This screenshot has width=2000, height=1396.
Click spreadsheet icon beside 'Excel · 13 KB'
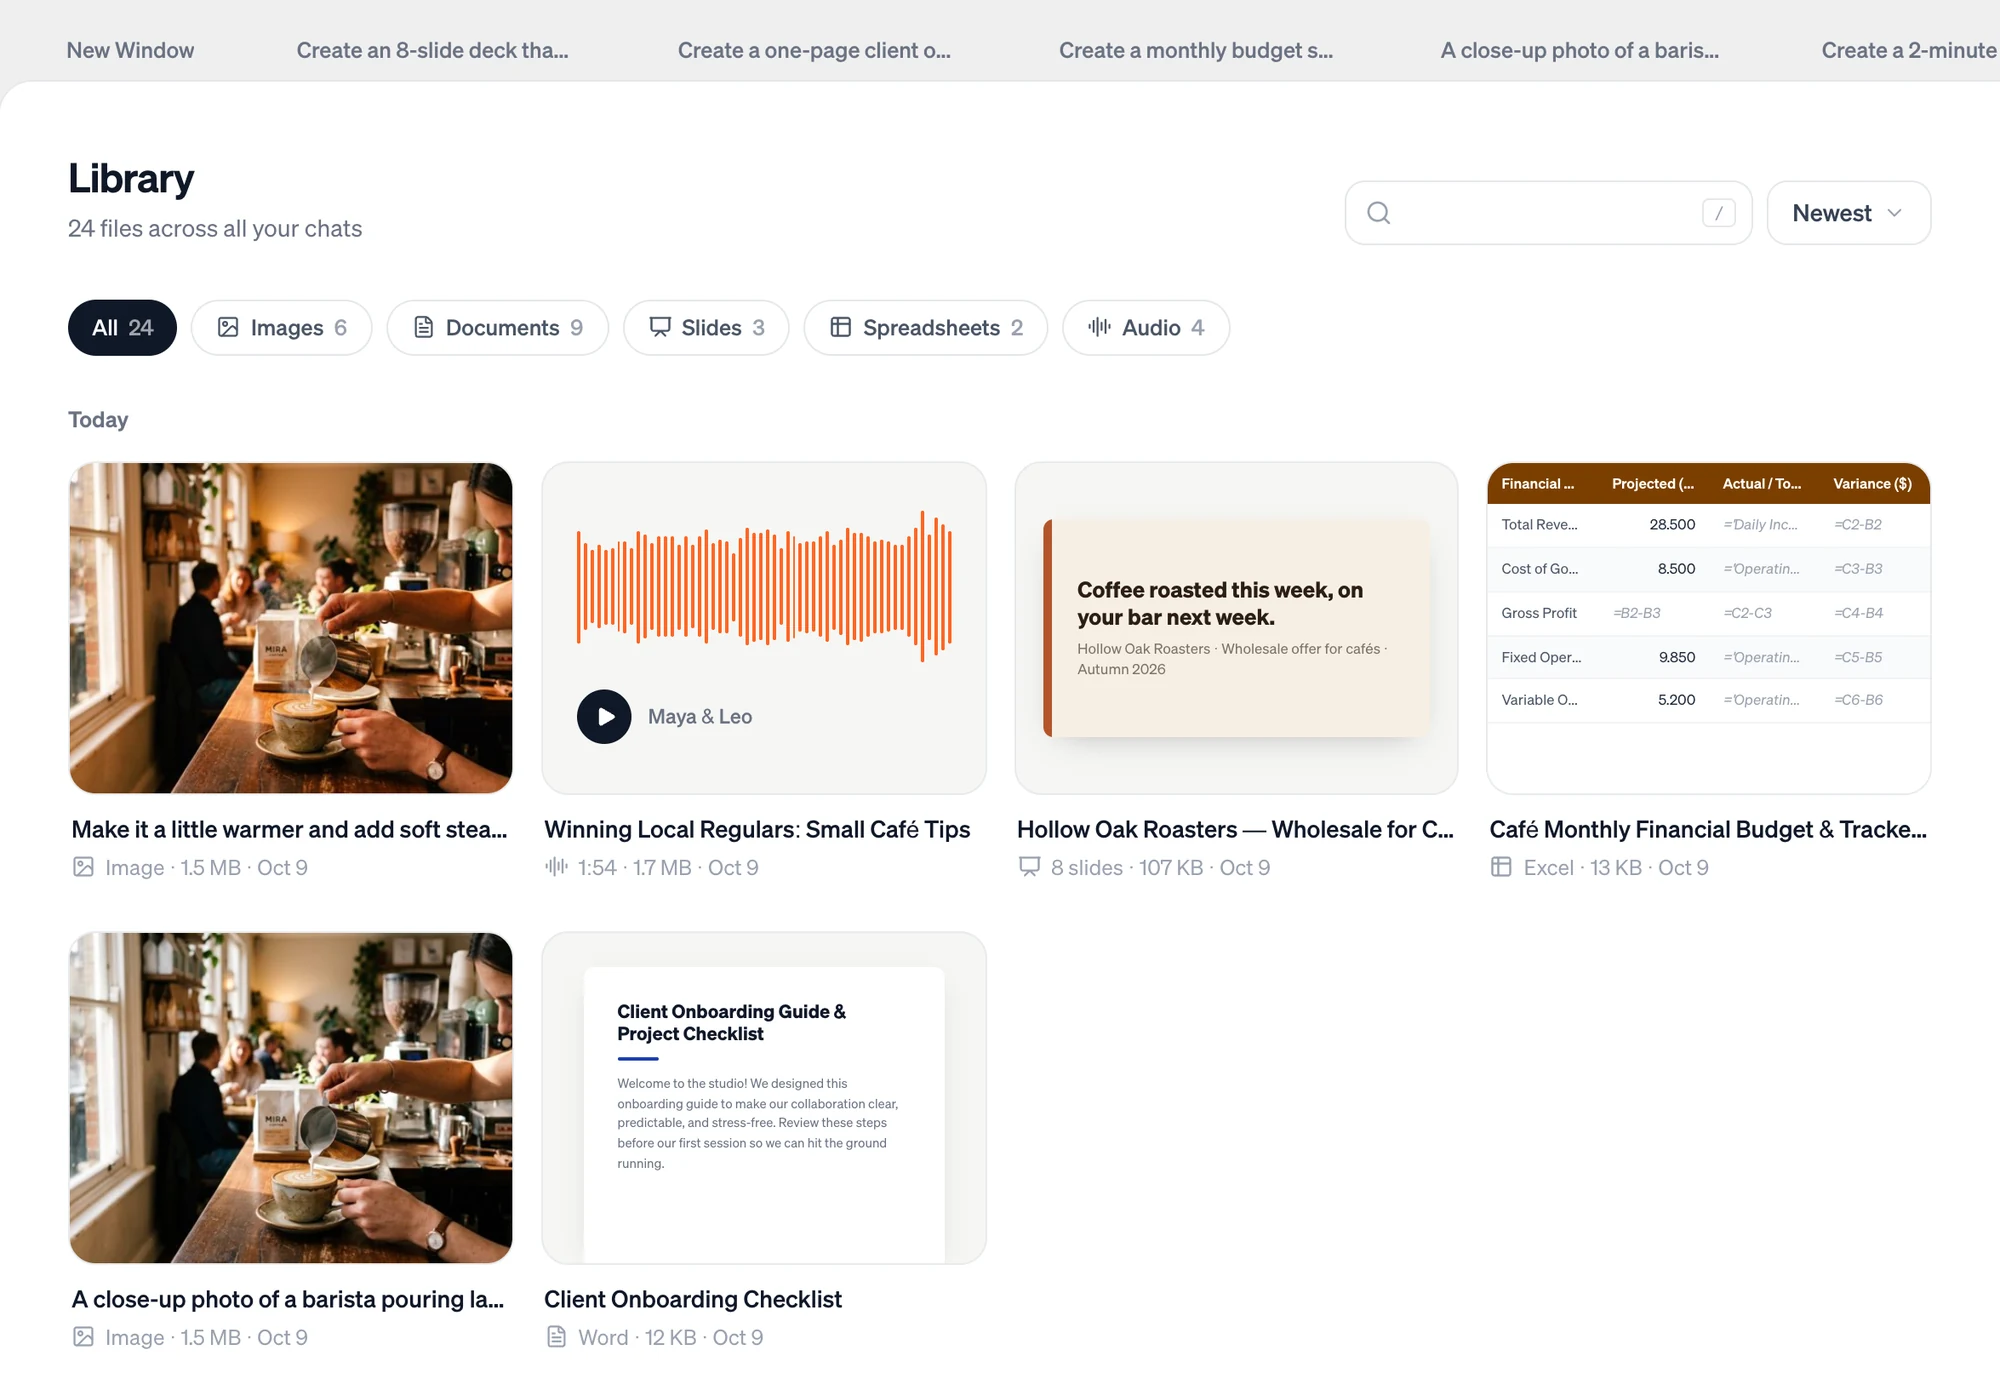pyautogui.click(x=1501, y=867)
